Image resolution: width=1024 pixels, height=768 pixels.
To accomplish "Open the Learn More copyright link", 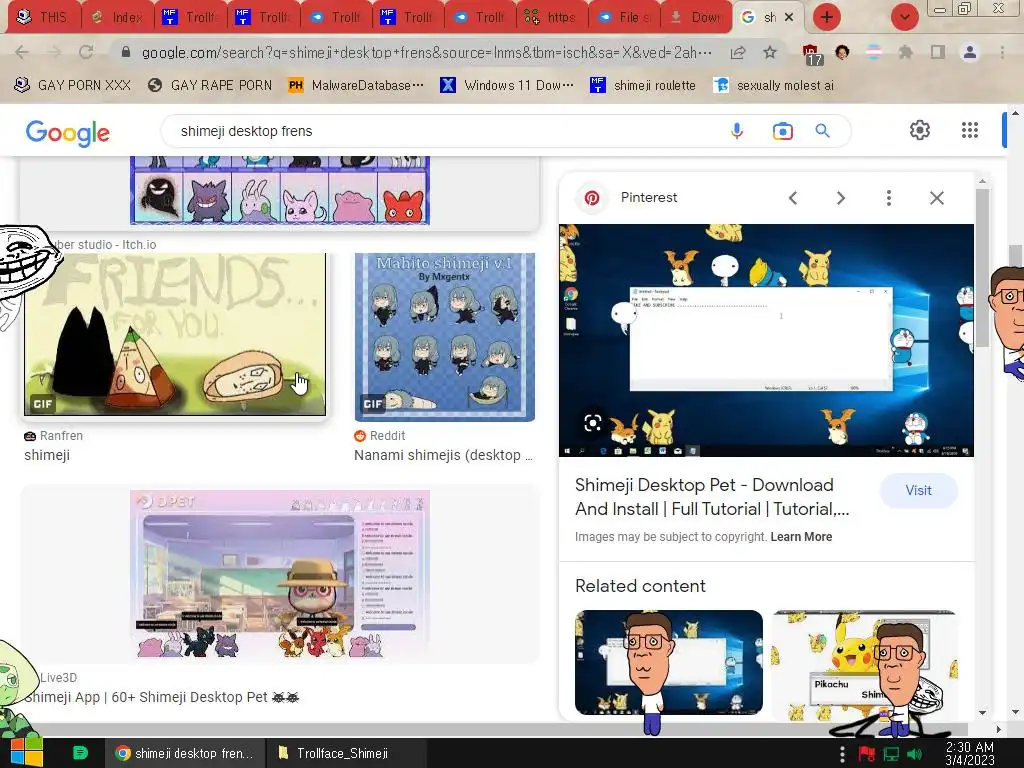I will coord(801,537).
